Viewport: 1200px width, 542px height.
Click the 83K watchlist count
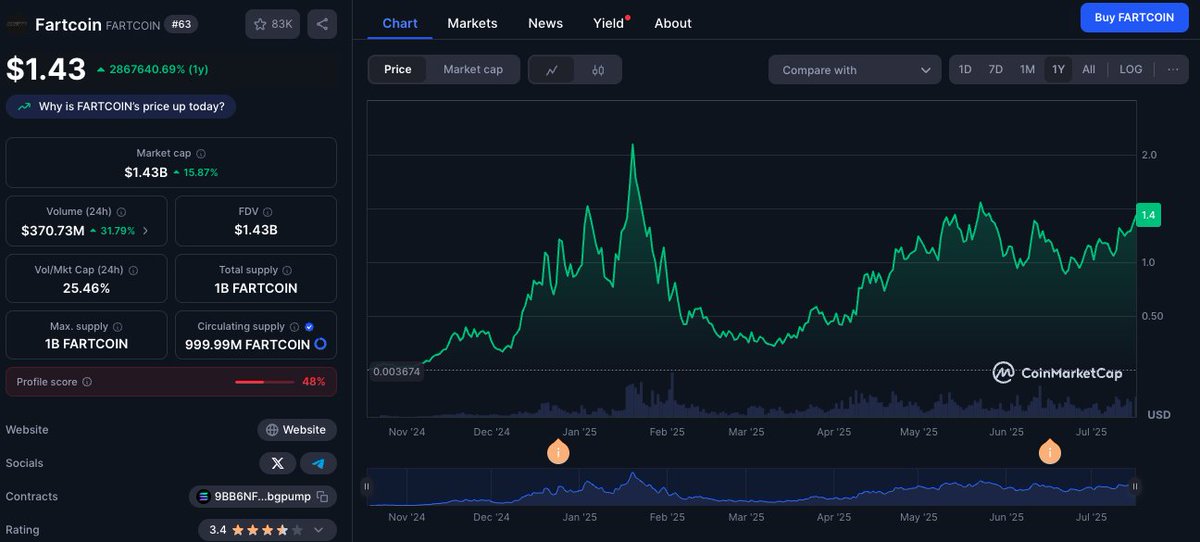point(282,24)
